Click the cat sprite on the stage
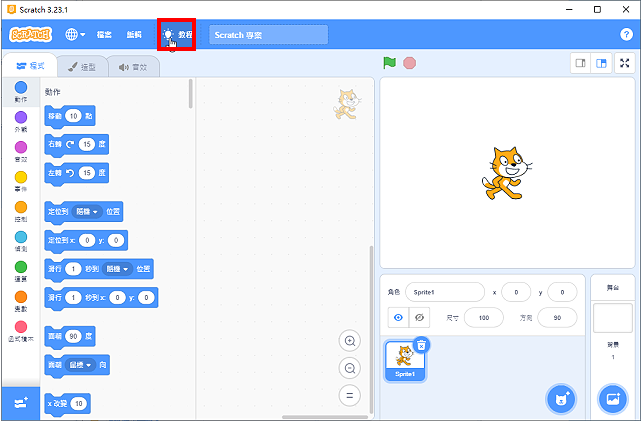 pyautogui.click(x=507, y=173)
